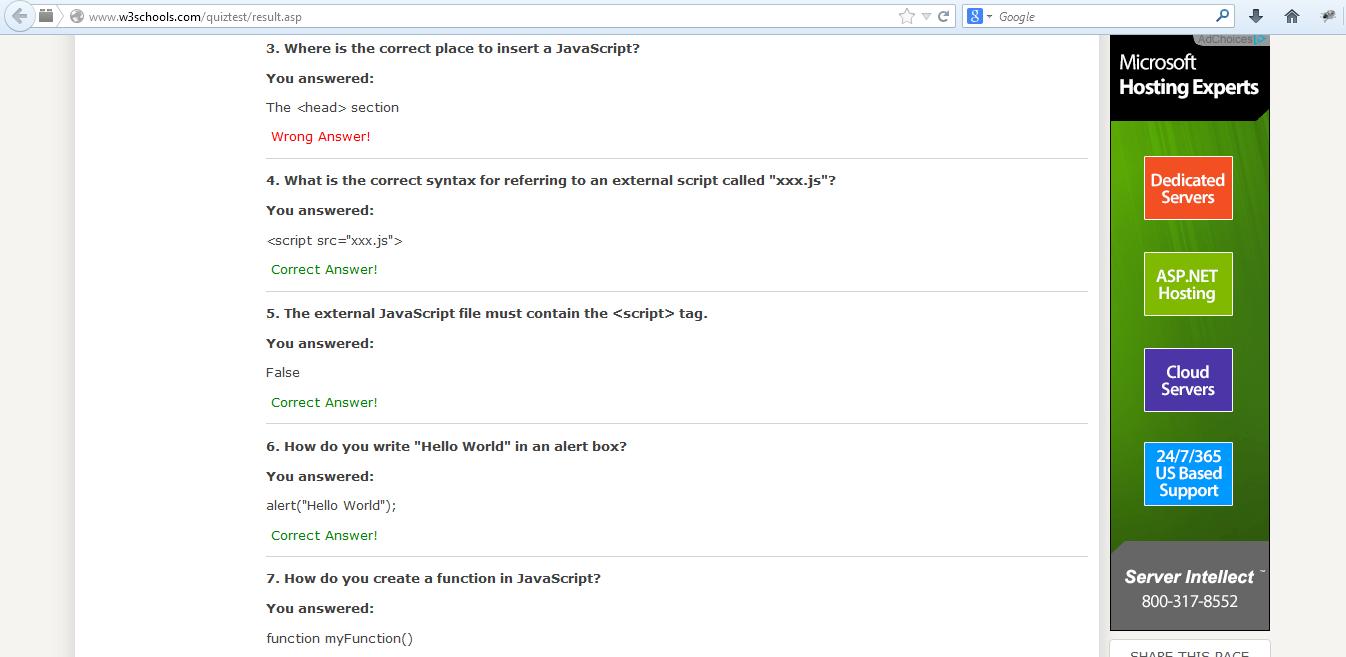Click "You answered:" under question 7

pyautogui.click(x=320, y=609)
